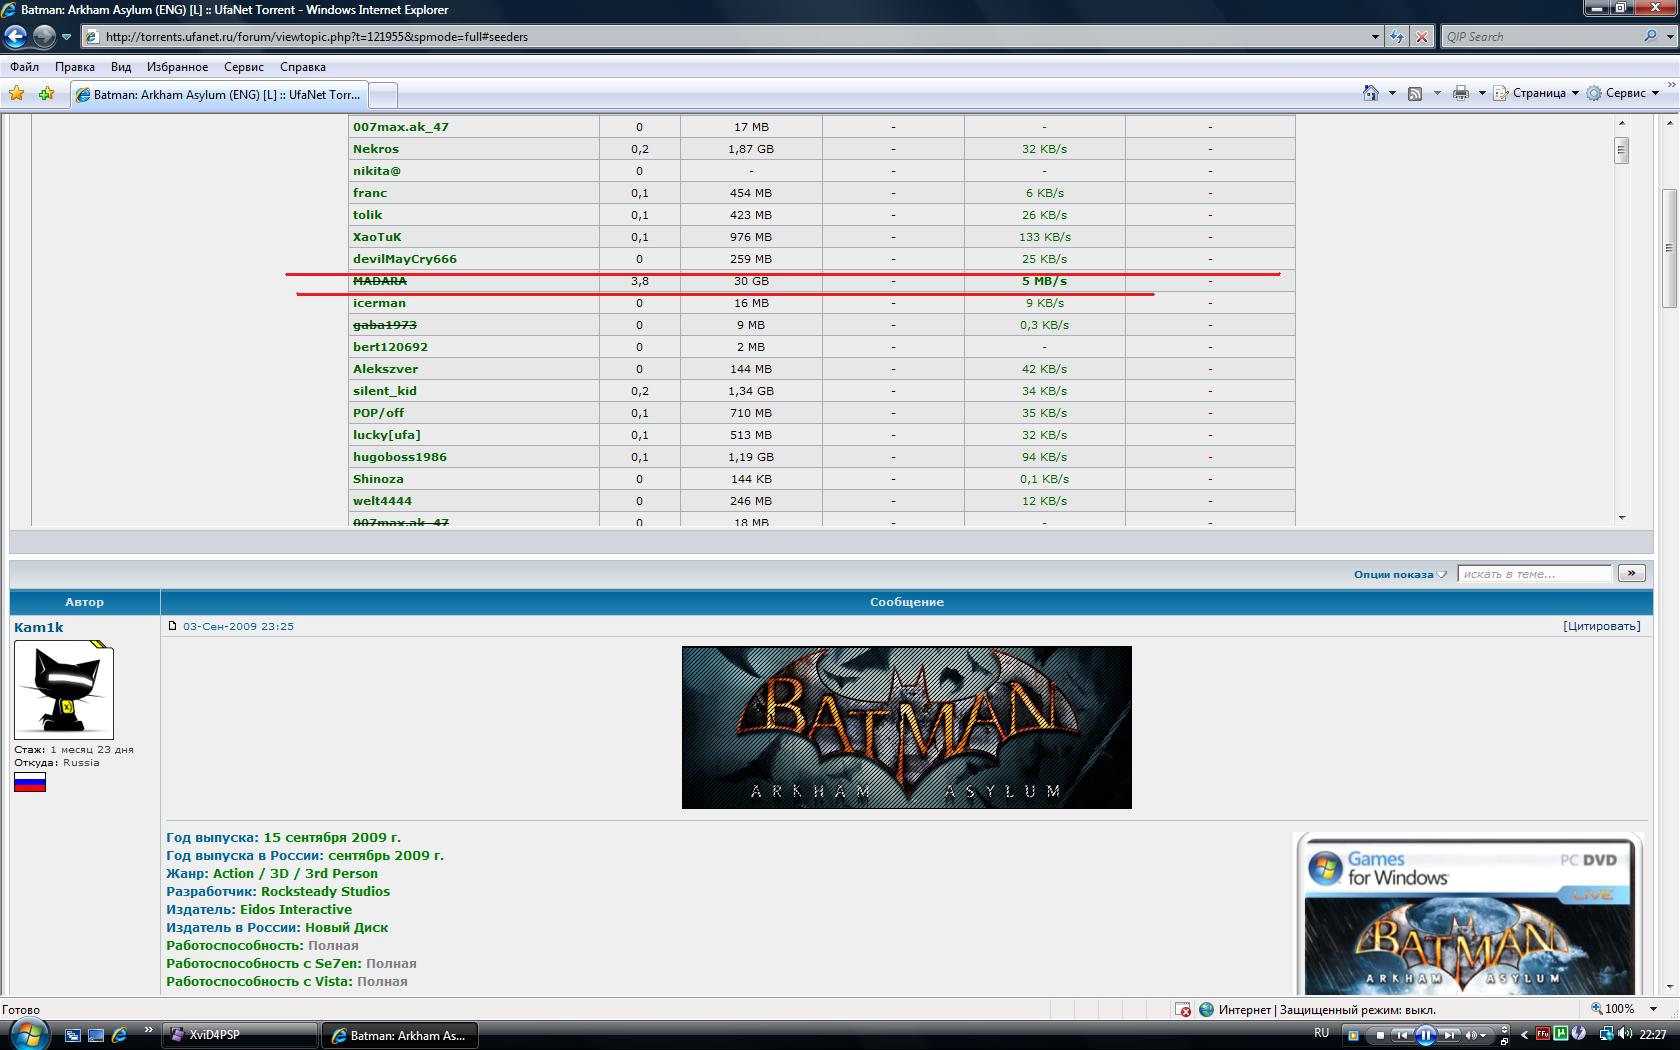Go forward with the browser Forward arrow
1680x1050 pixels.
click(44, 37)
